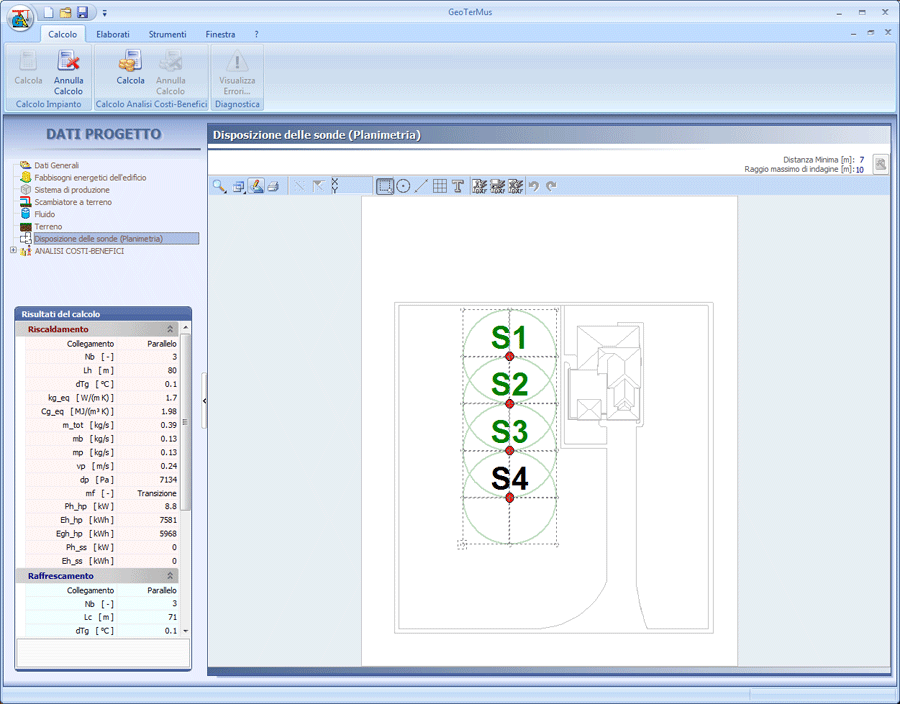Screen dimensions: 900x704
Task: Toggle the grid display icon
Action: (439, 186)
